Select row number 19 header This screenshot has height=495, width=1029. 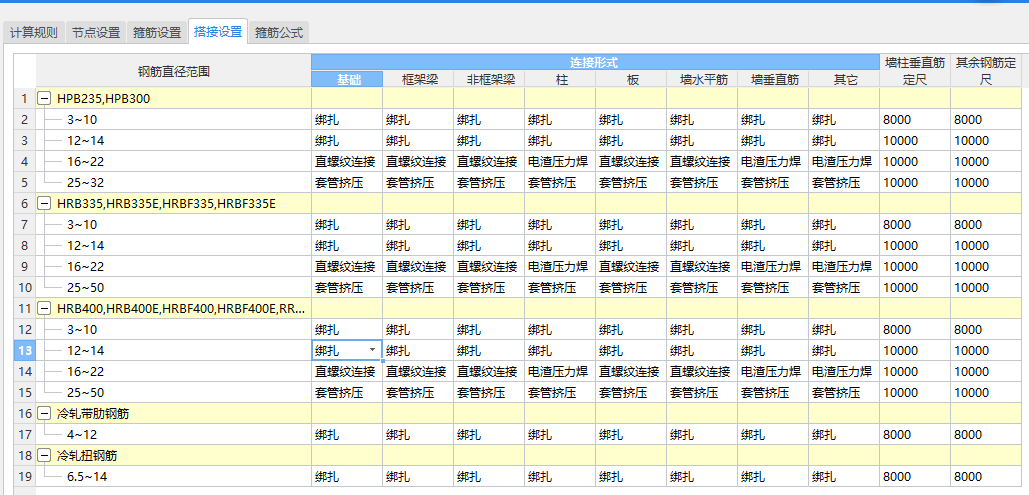25,477
